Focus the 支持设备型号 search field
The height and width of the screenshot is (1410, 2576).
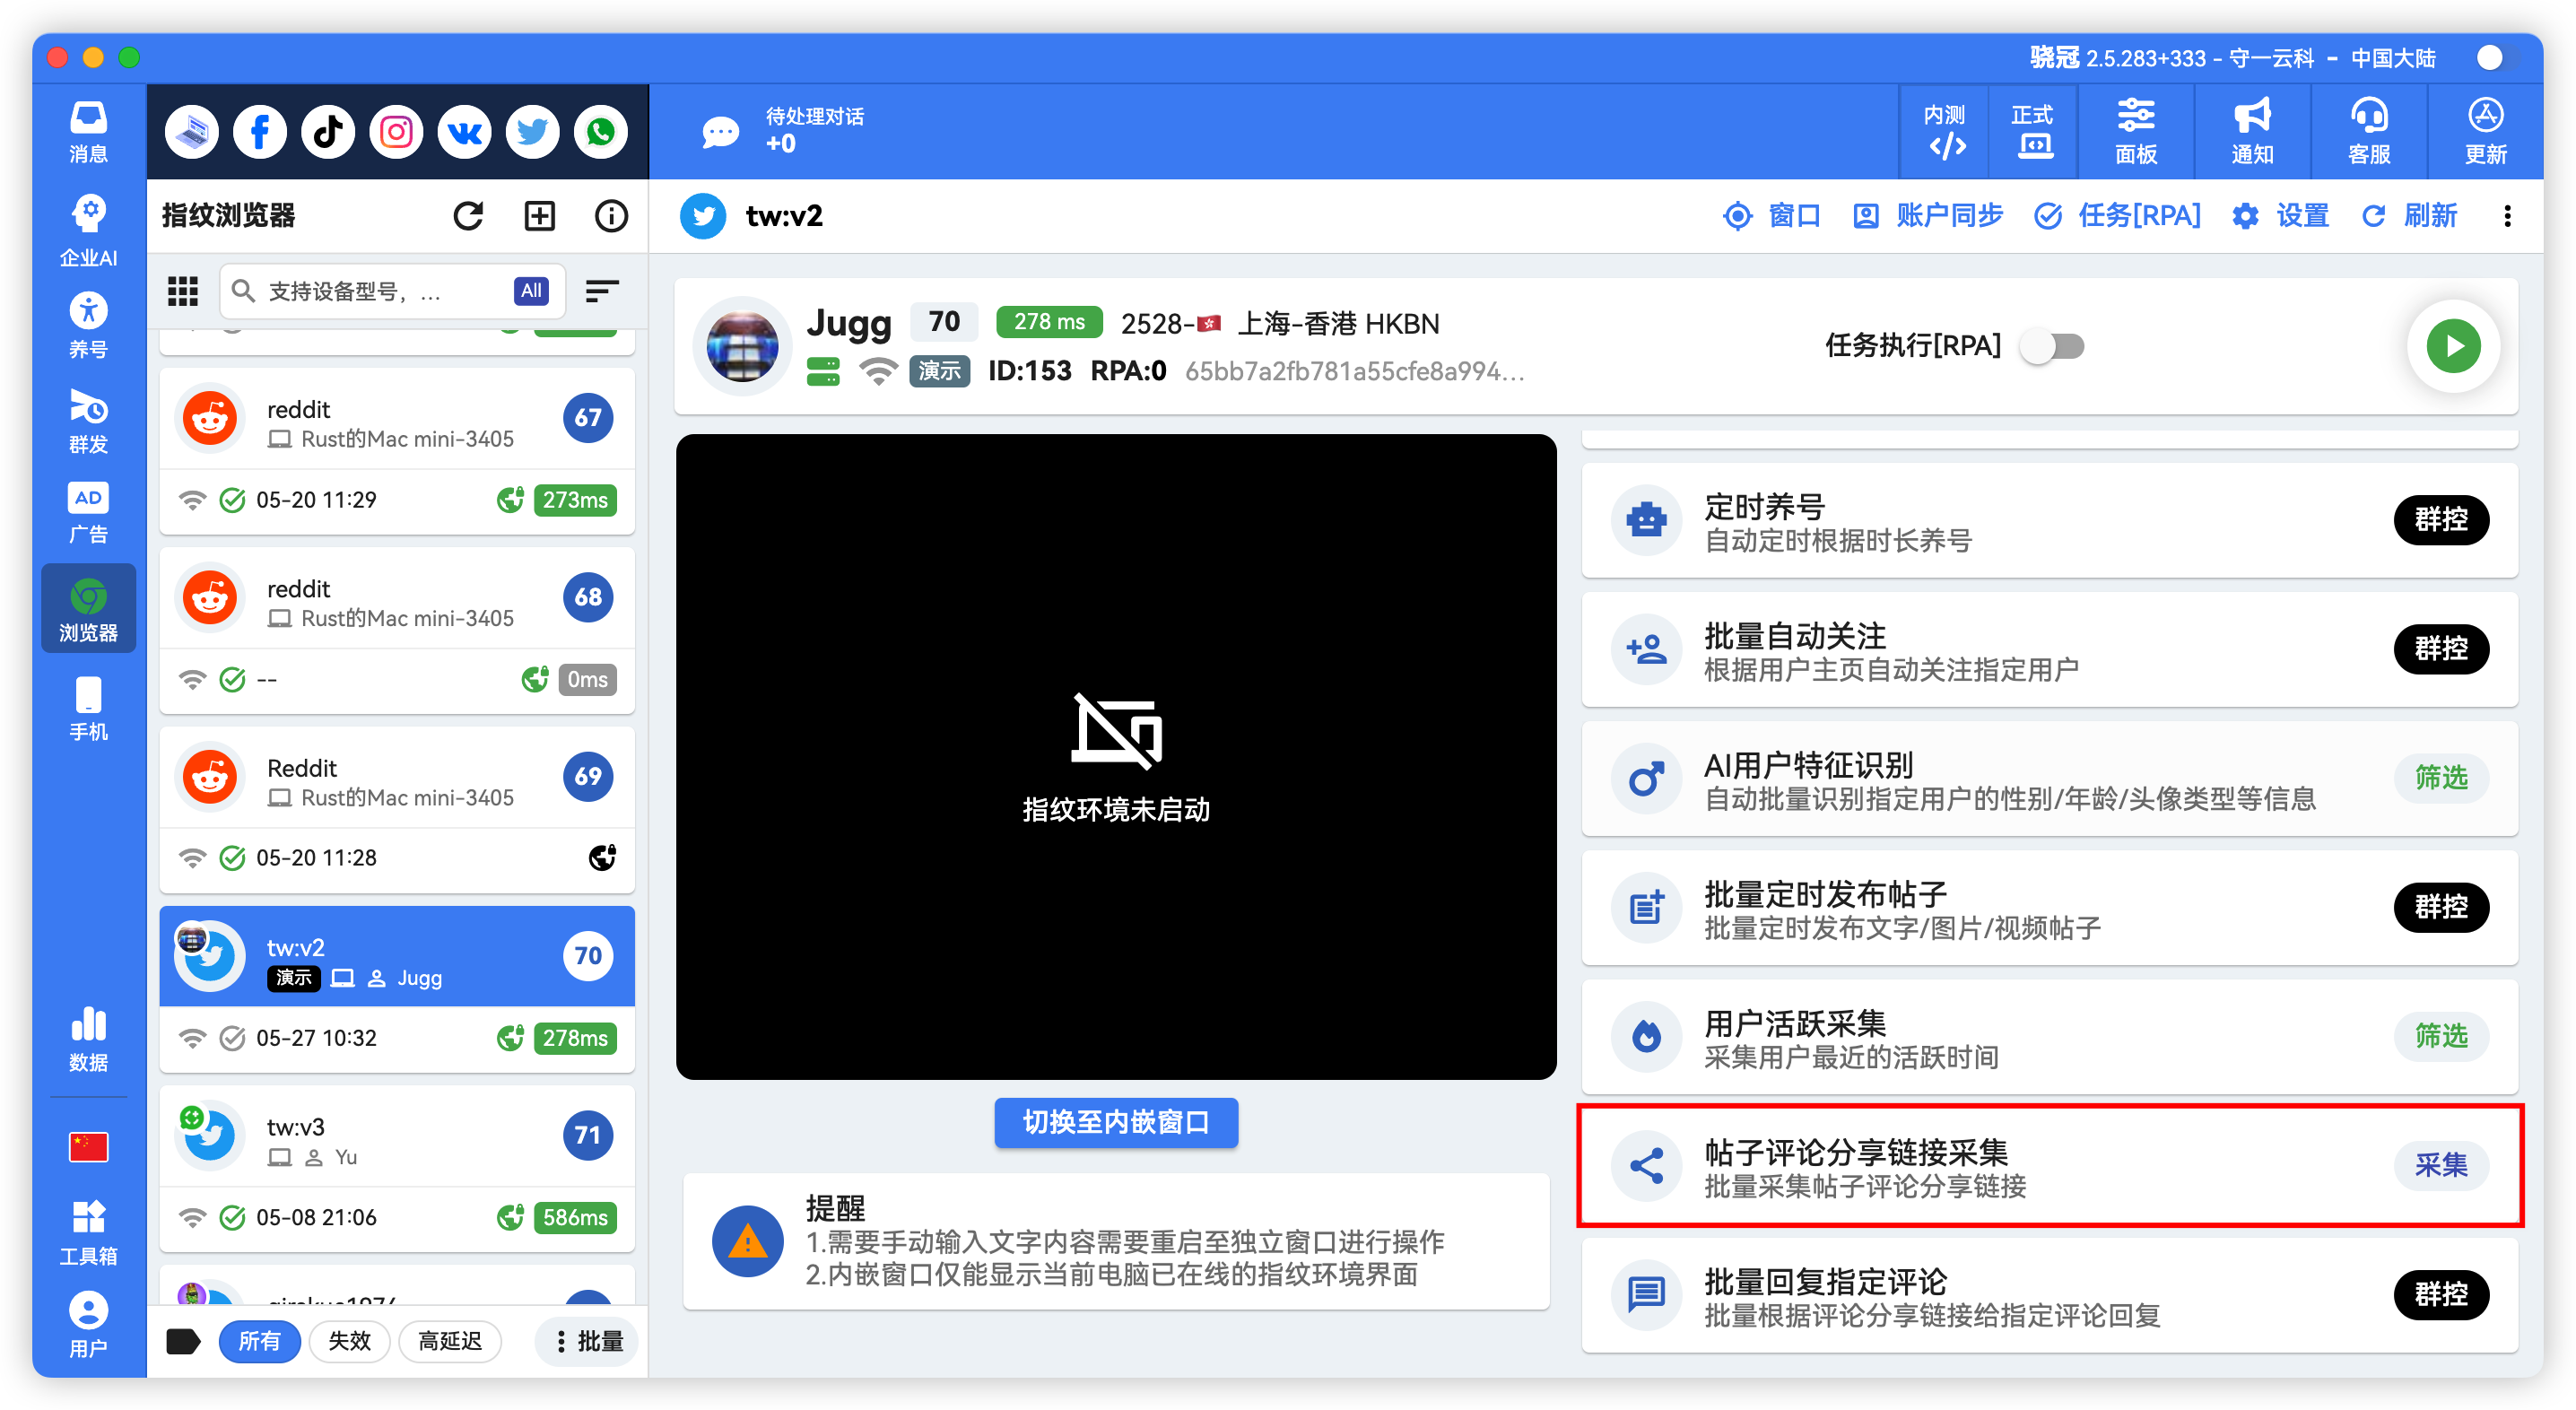click(x=392, y=291)
